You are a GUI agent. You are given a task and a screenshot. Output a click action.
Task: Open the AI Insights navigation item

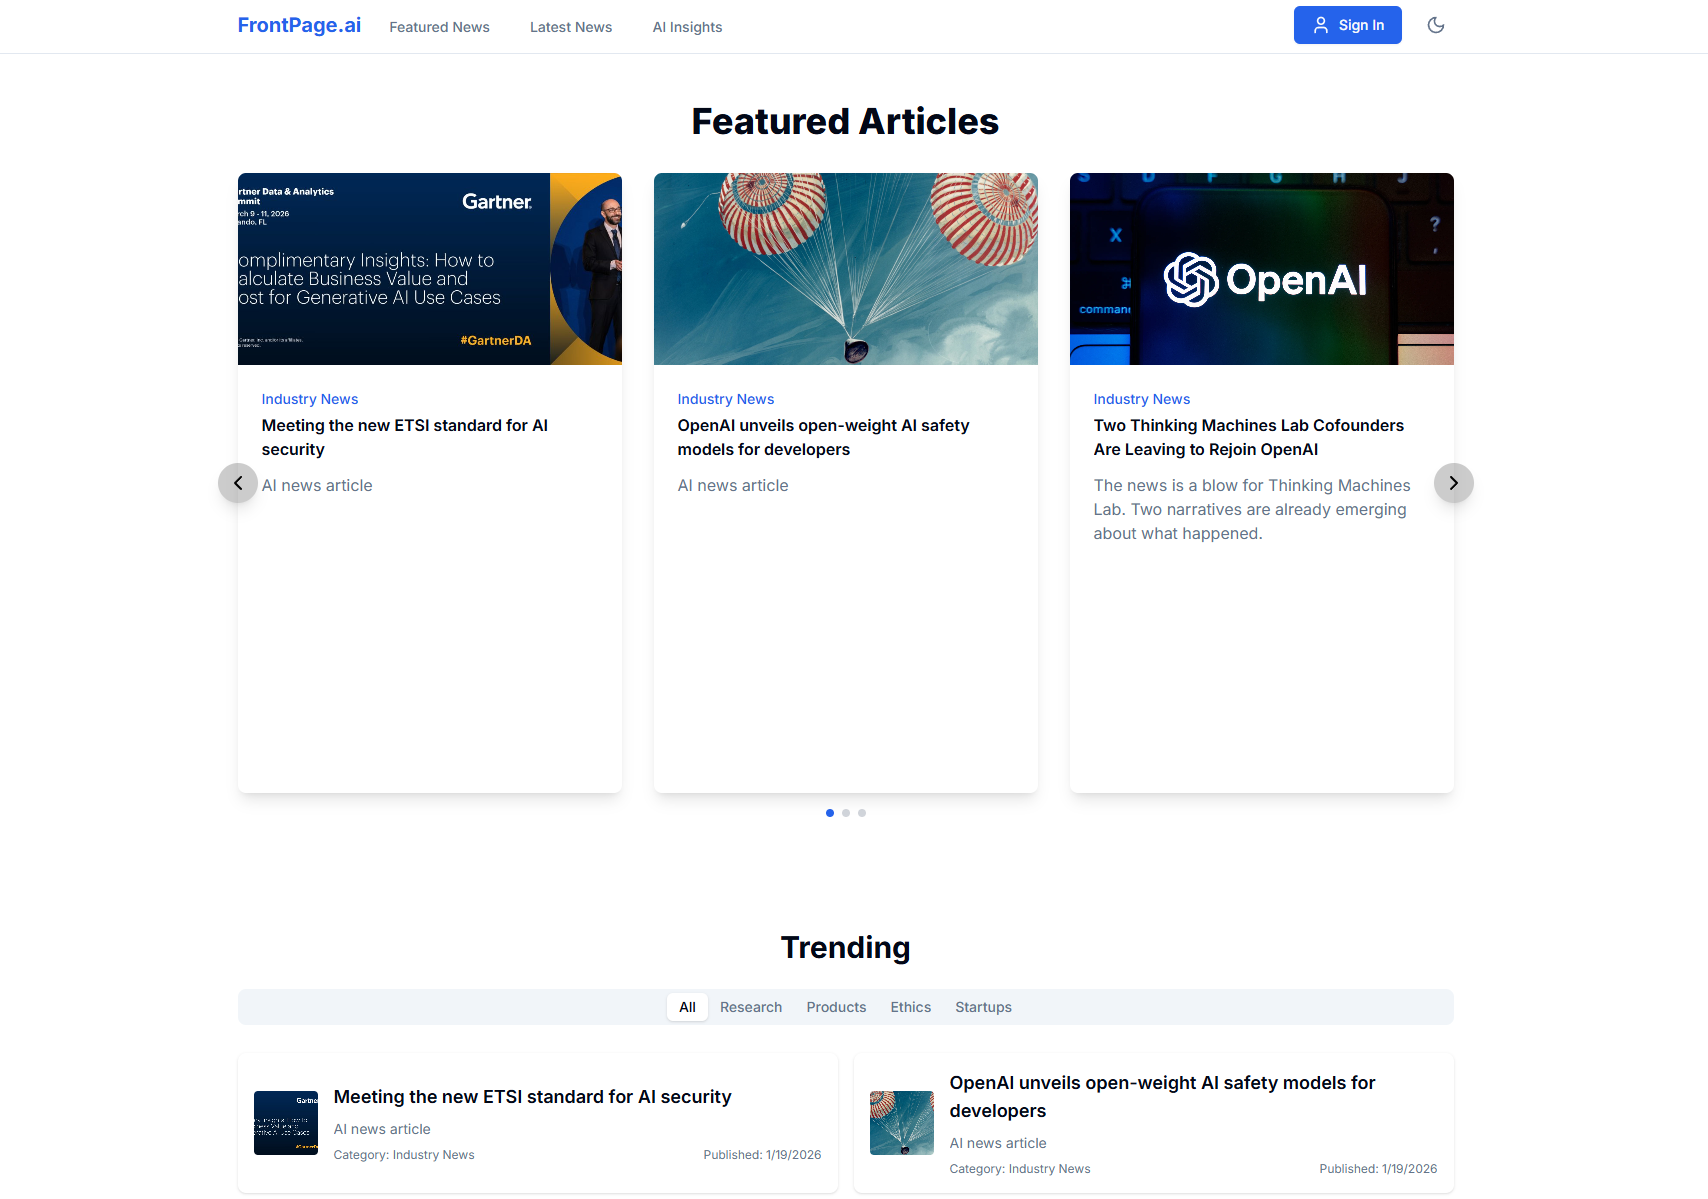[687, 27]
